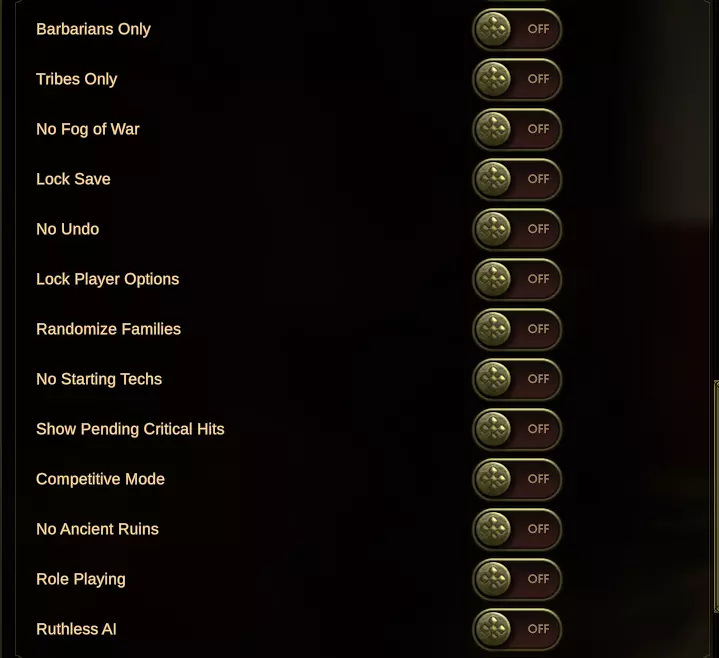Click the No Fog of War label
The height and width of the screenshot is (658, 719).
click(x=88, y=129)
